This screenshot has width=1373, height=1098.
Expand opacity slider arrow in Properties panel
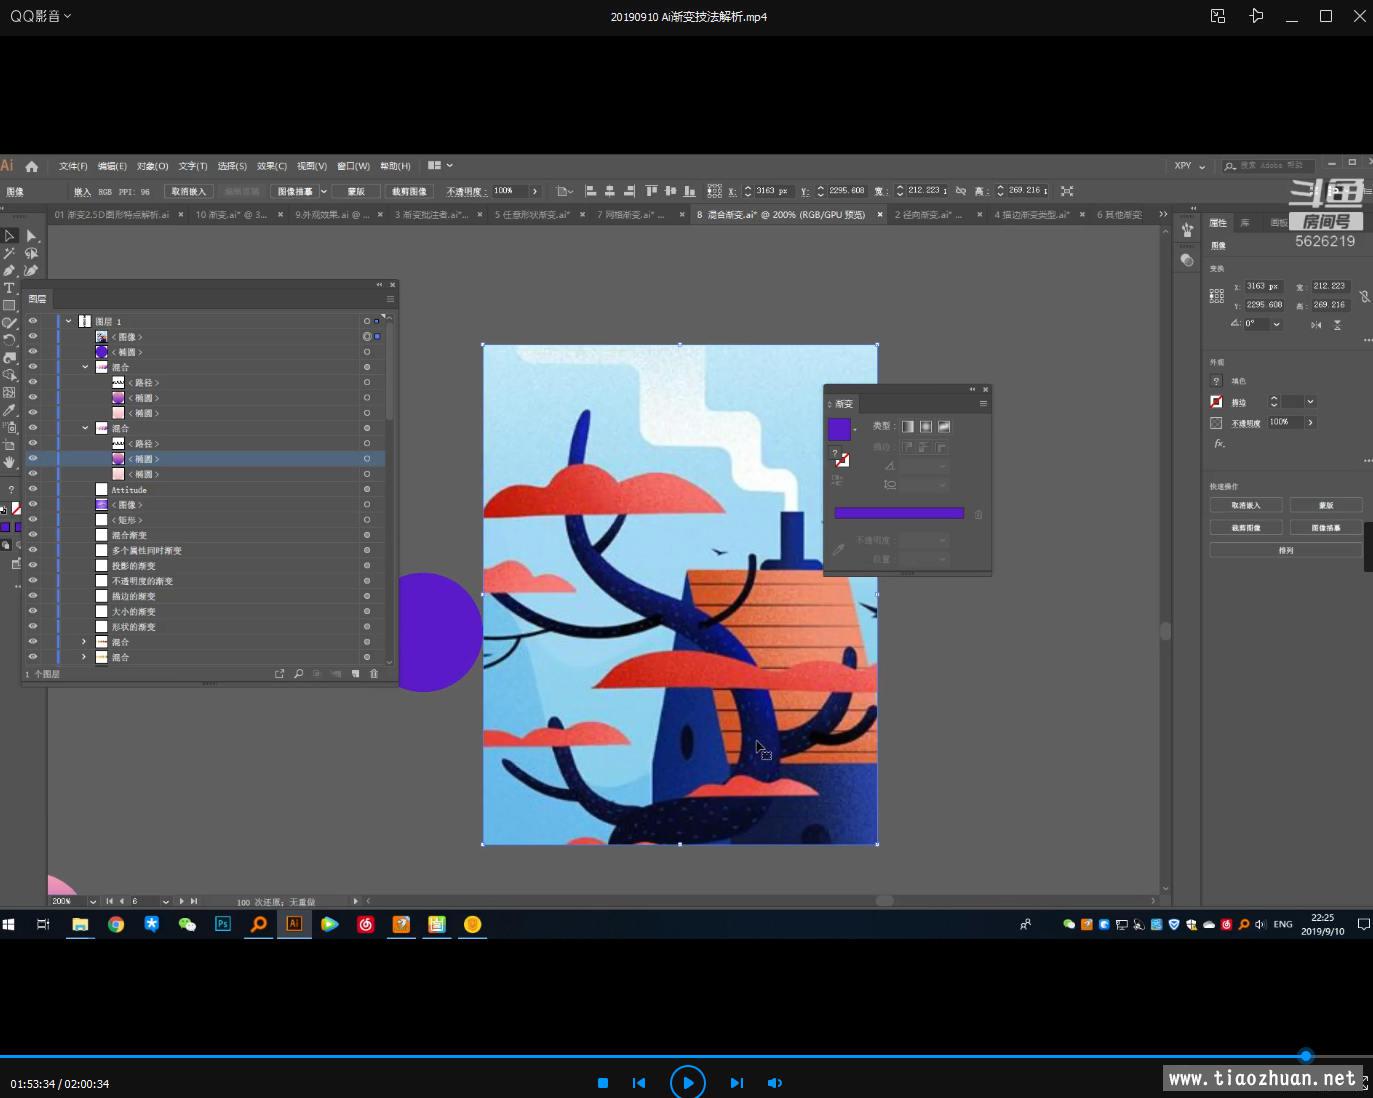click(x=1310, y=423)
